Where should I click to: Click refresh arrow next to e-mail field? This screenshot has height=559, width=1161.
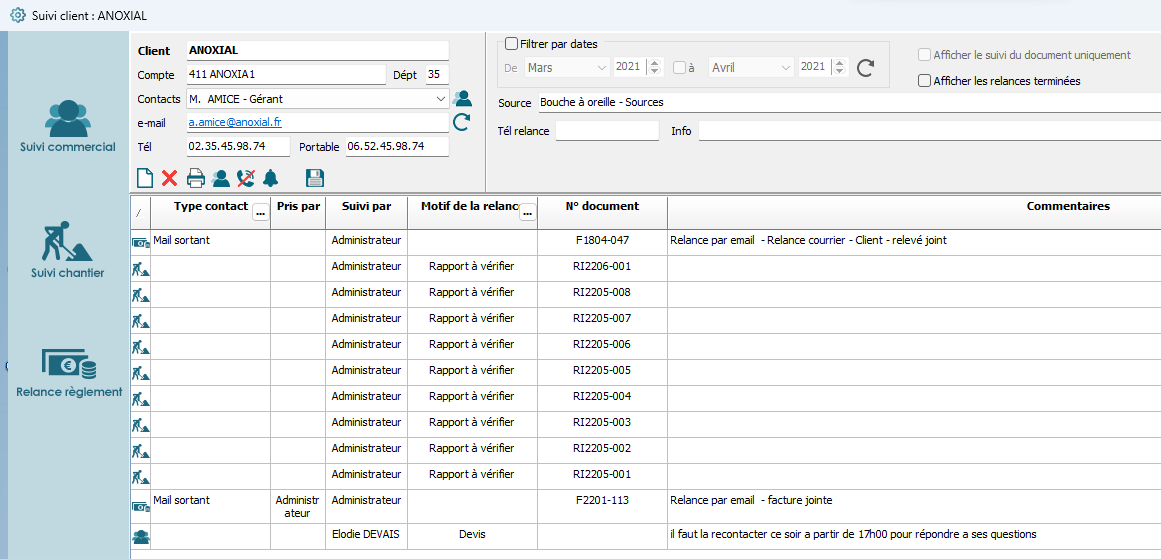click(462, 122)
